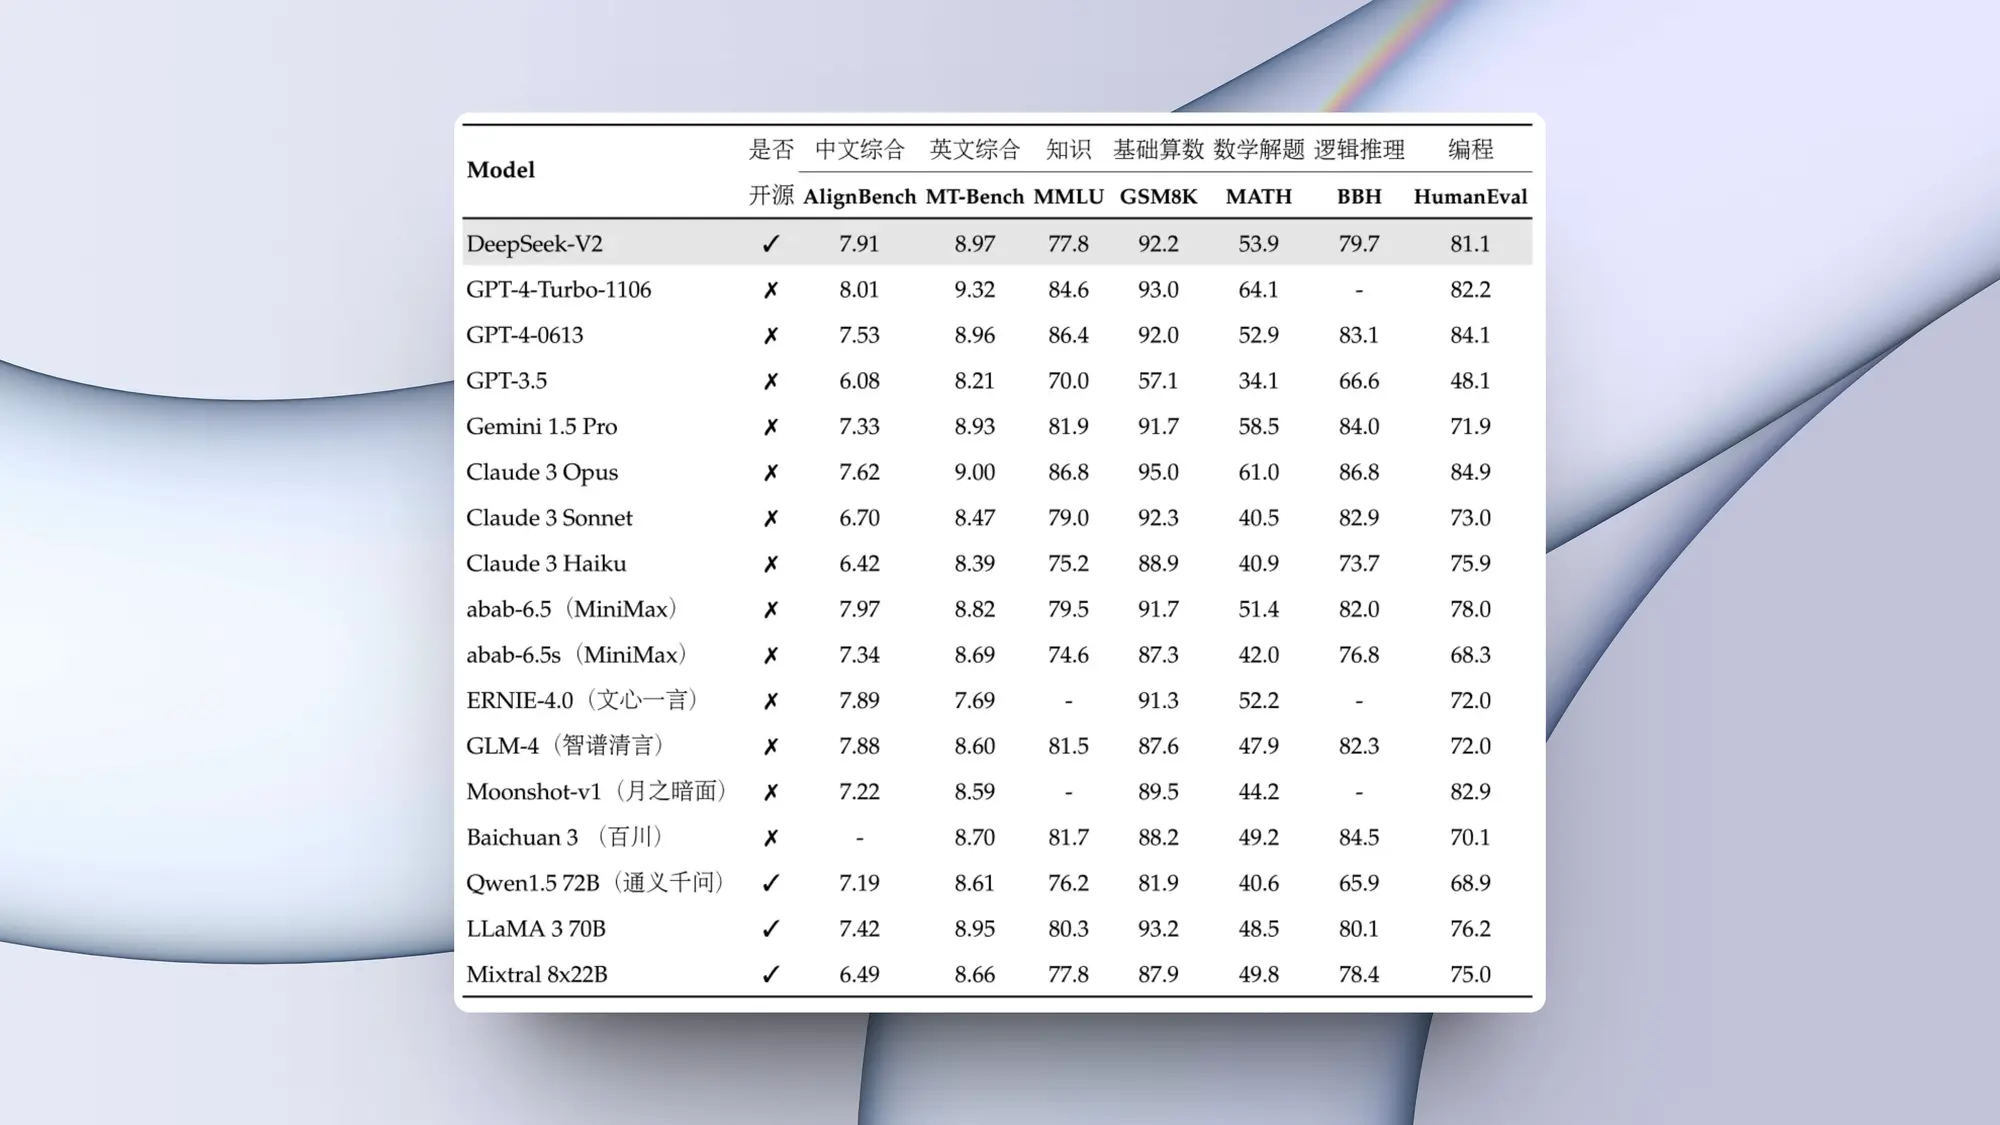Click the Baichuan 3 model name

click(566, 838)
